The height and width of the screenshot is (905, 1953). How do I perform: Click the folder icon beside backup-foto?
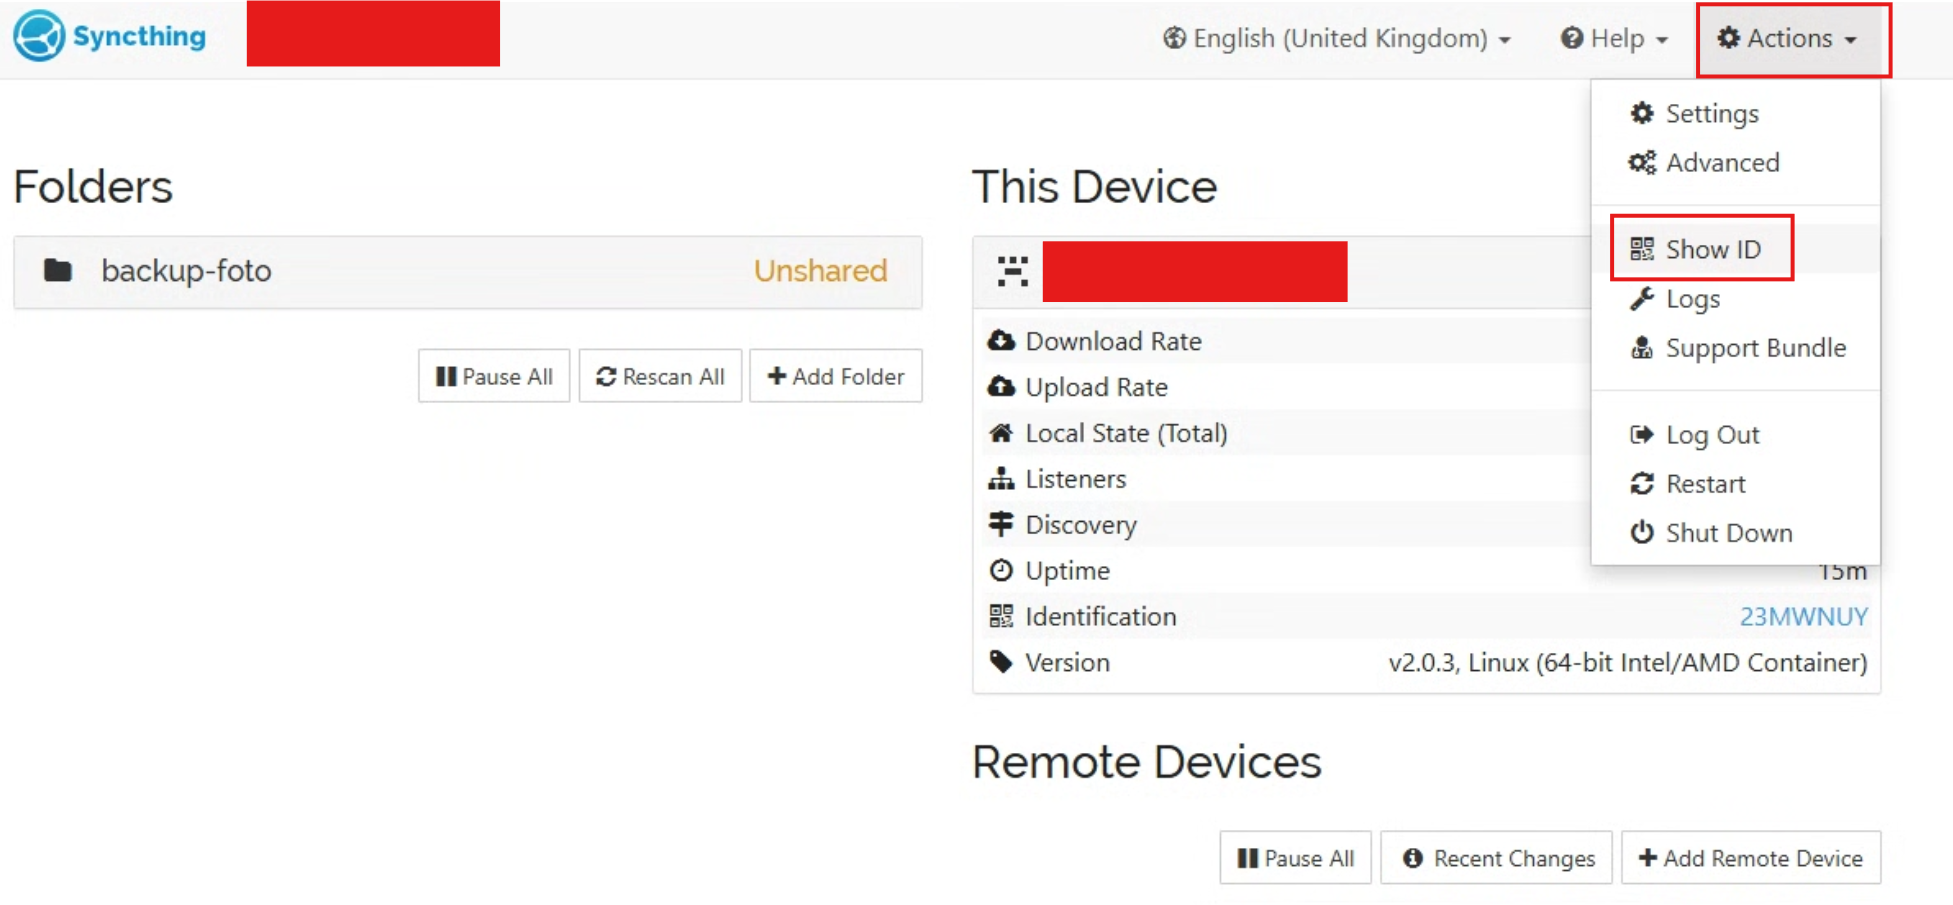point(58,270)
